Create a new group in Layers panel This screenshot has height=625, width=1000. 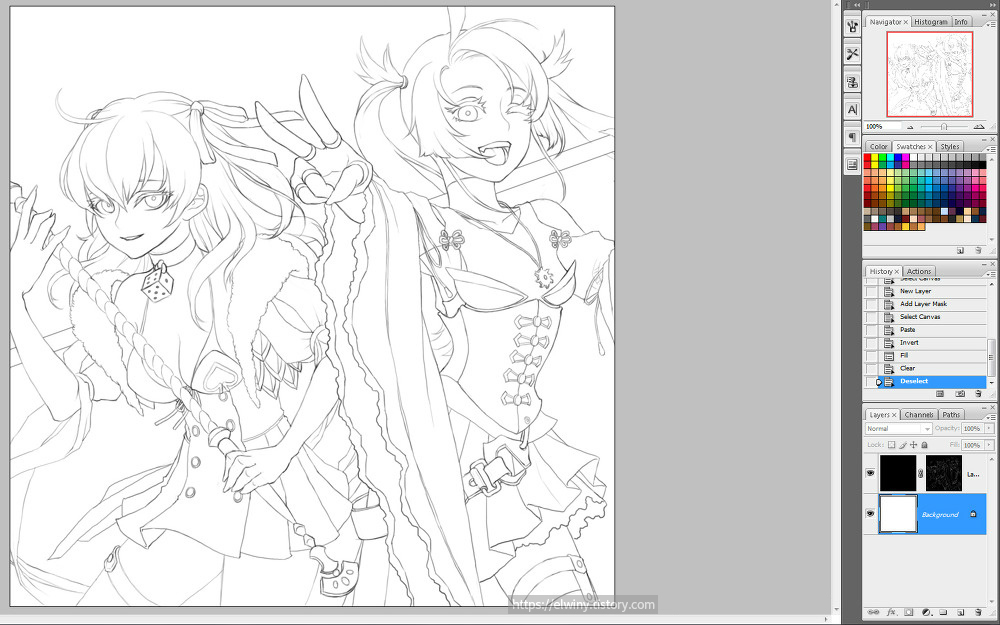click(x=943, y=612)
